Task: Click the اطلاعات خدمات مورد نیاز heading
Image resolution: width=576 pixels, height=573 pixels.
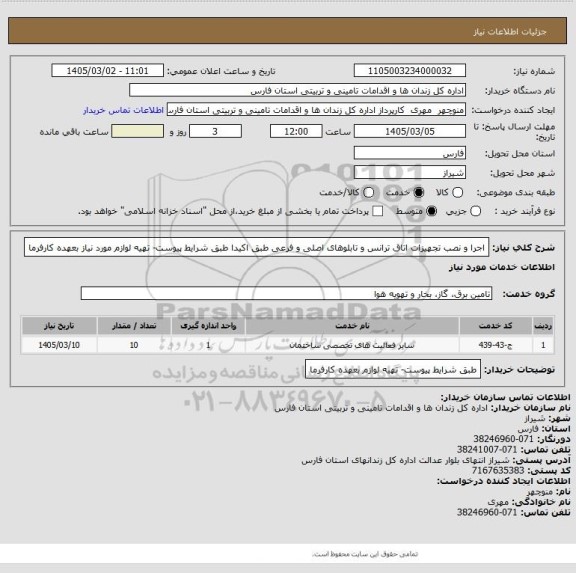Action: click(502, 267)
